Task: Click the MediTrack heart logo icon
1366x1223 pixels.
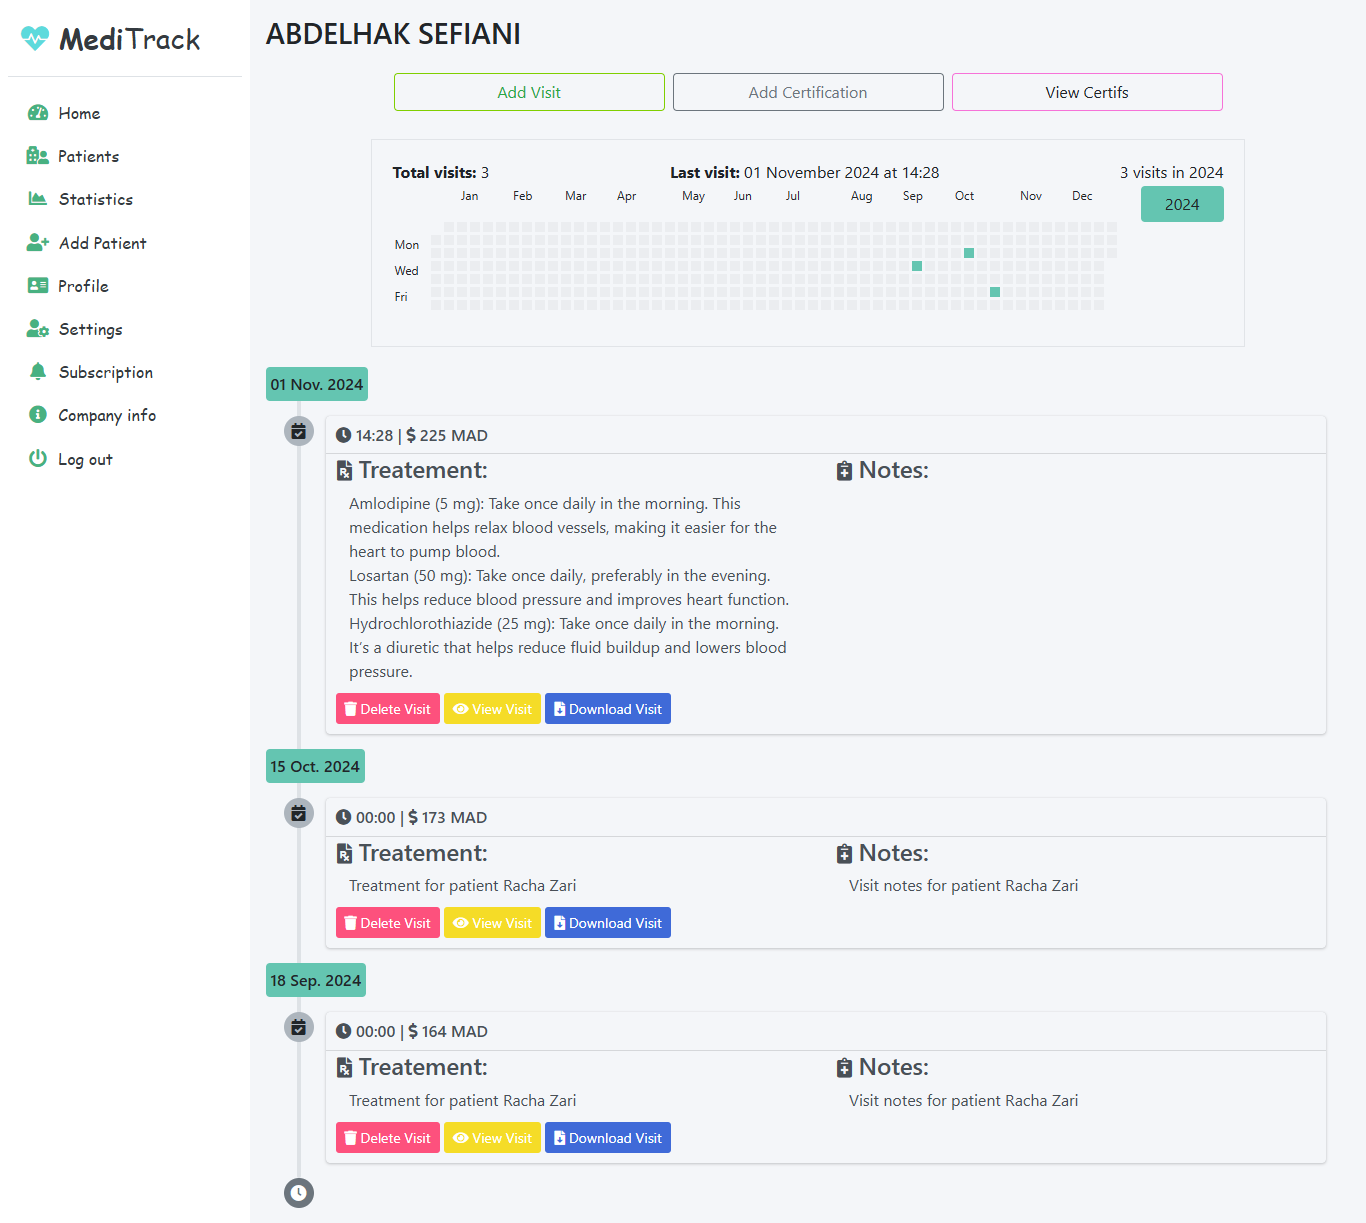Action: [x=35, y=38]
